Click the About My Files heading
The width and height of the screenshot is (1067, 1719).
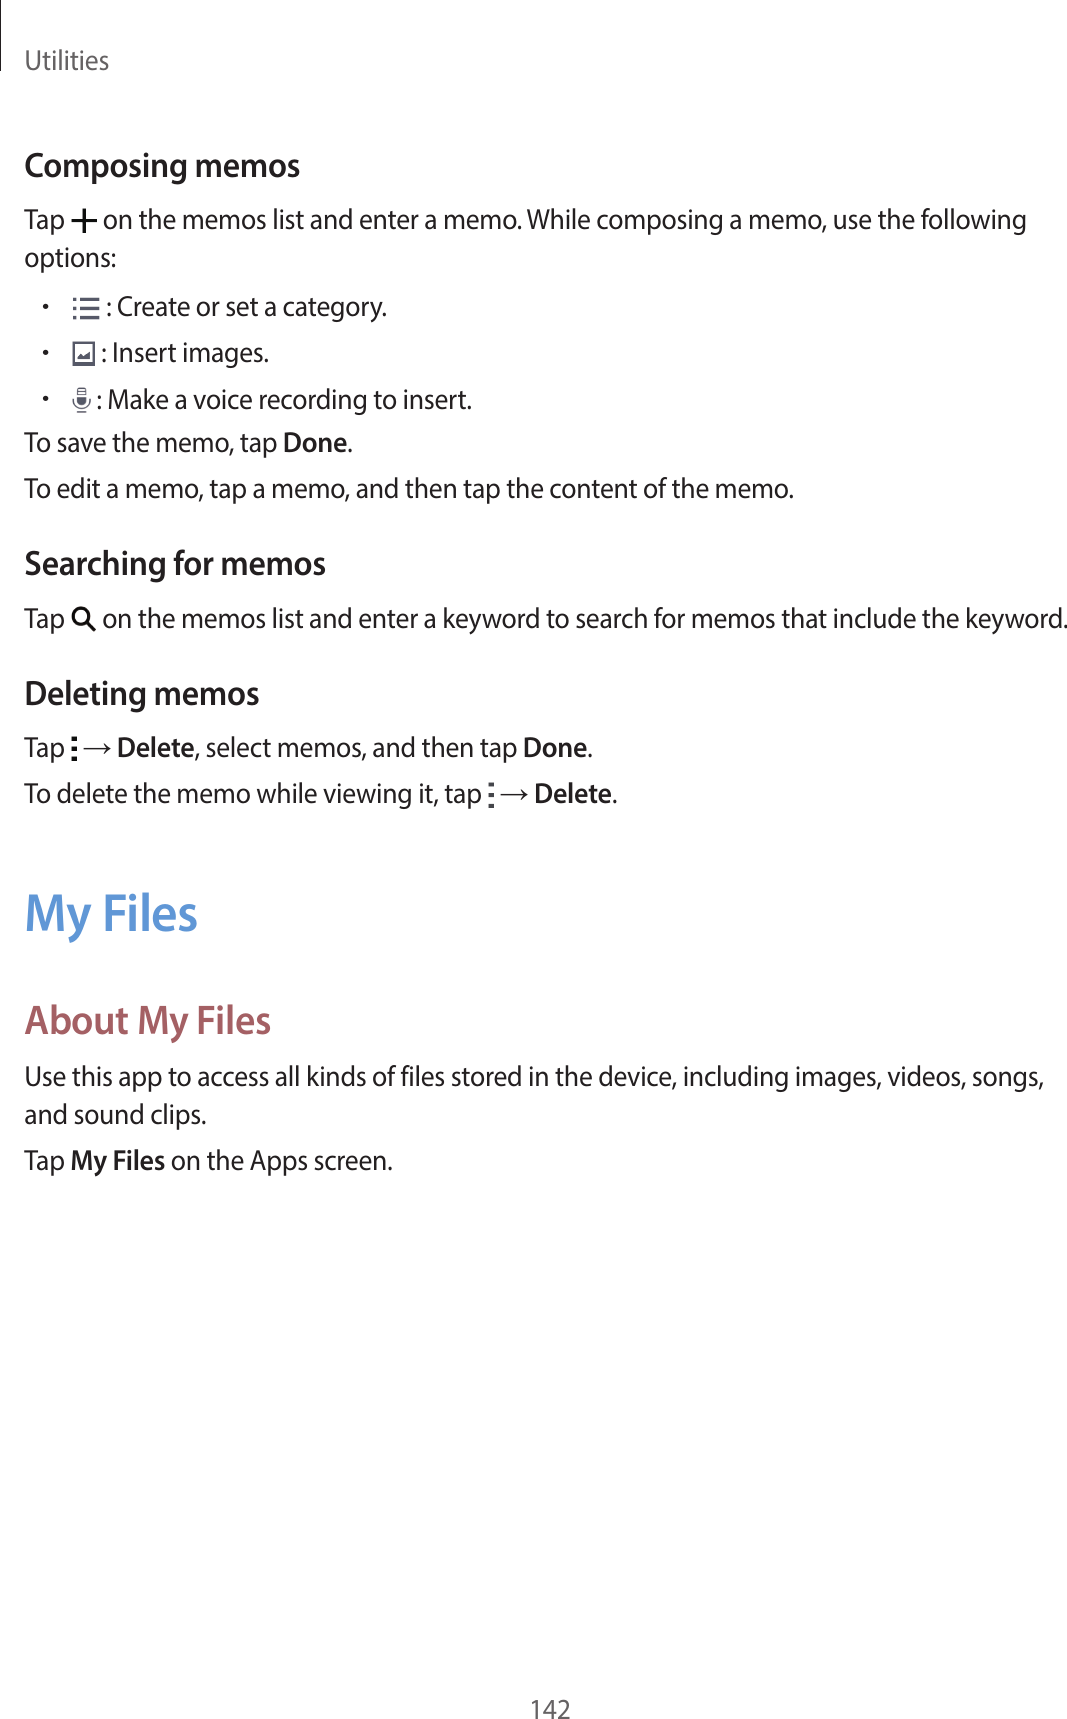pos(148,1021)
